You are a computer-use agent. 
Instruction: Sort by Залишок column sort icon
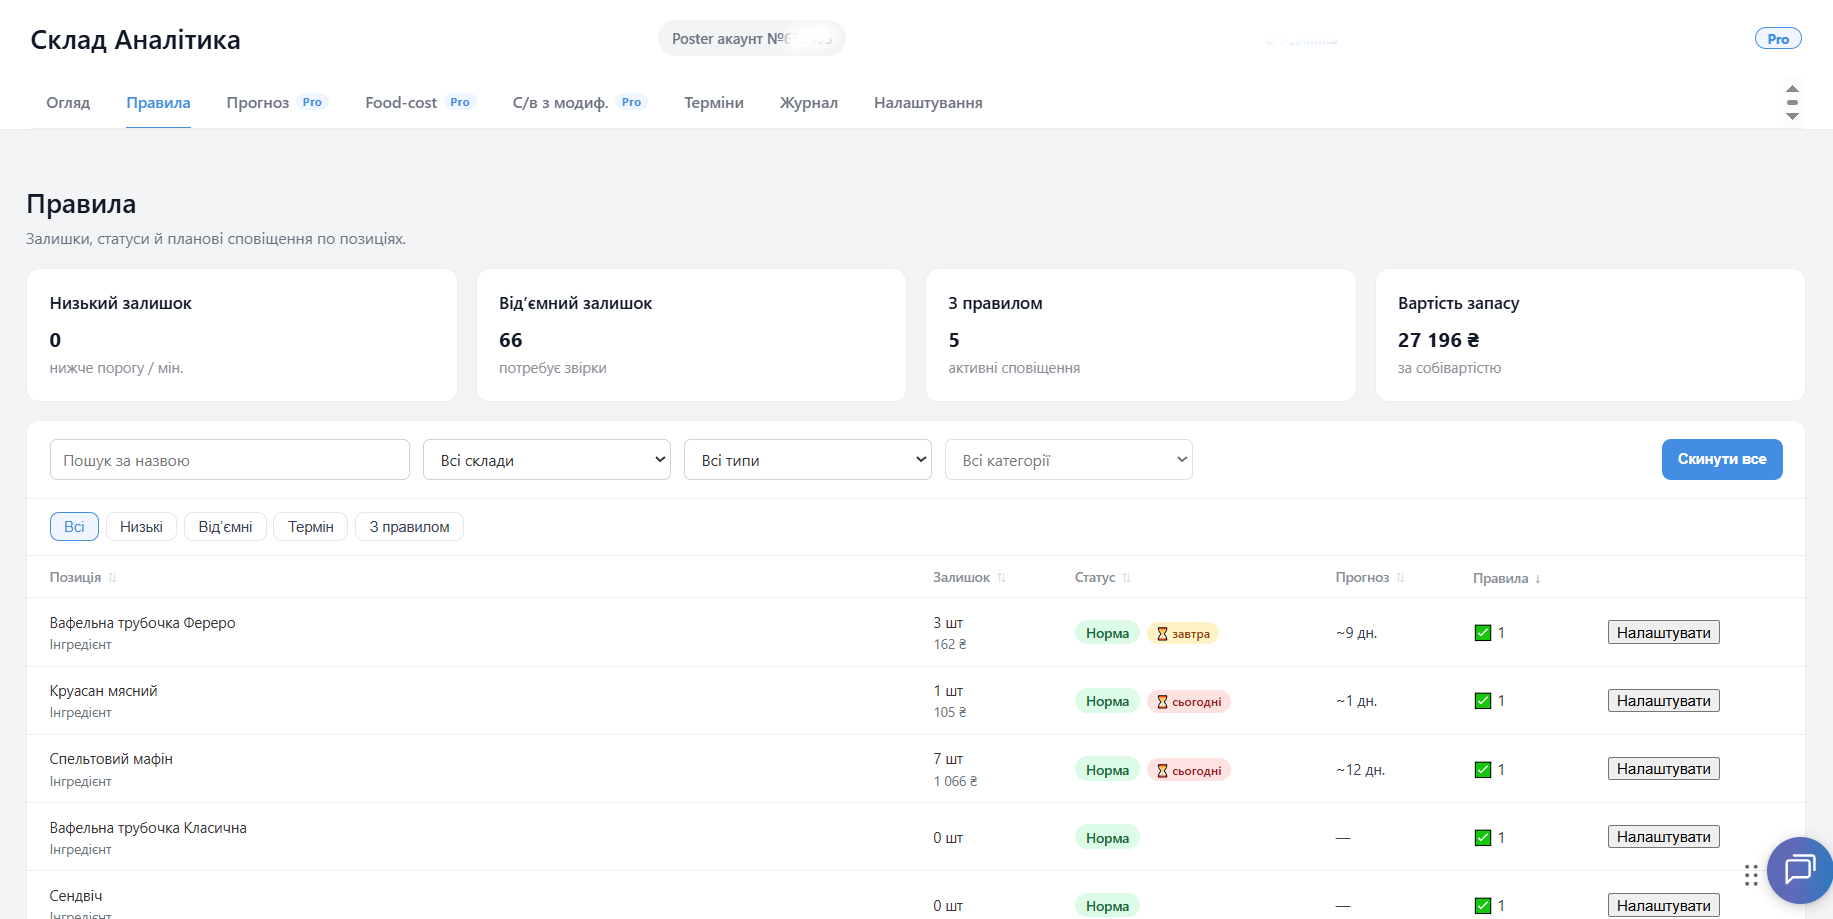click(1001, 578)
